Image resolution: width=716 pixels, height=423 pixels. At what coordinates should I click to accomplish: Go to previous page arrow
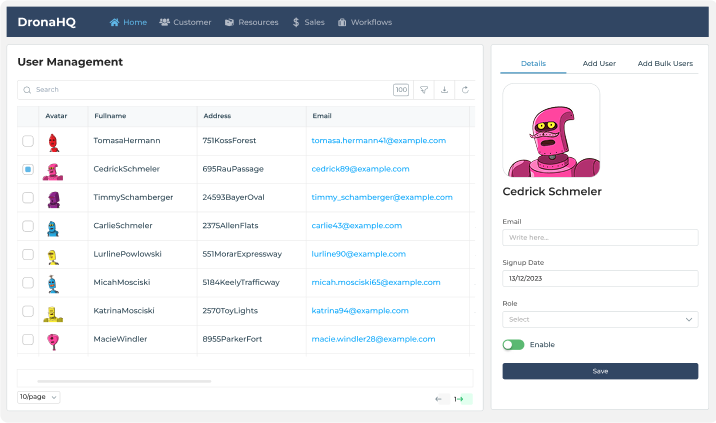click(439, 399)
